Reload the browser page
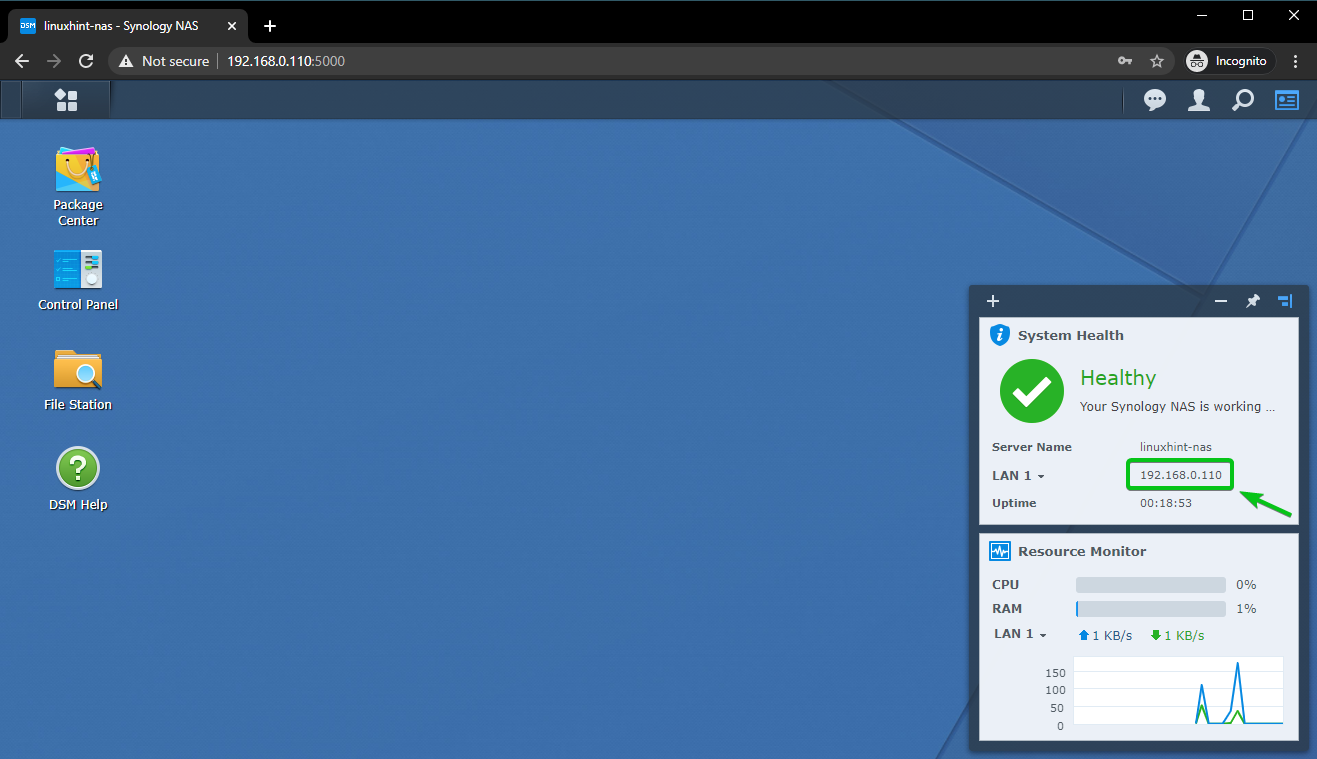1317x759 pixels. click(x=86, y=61)
